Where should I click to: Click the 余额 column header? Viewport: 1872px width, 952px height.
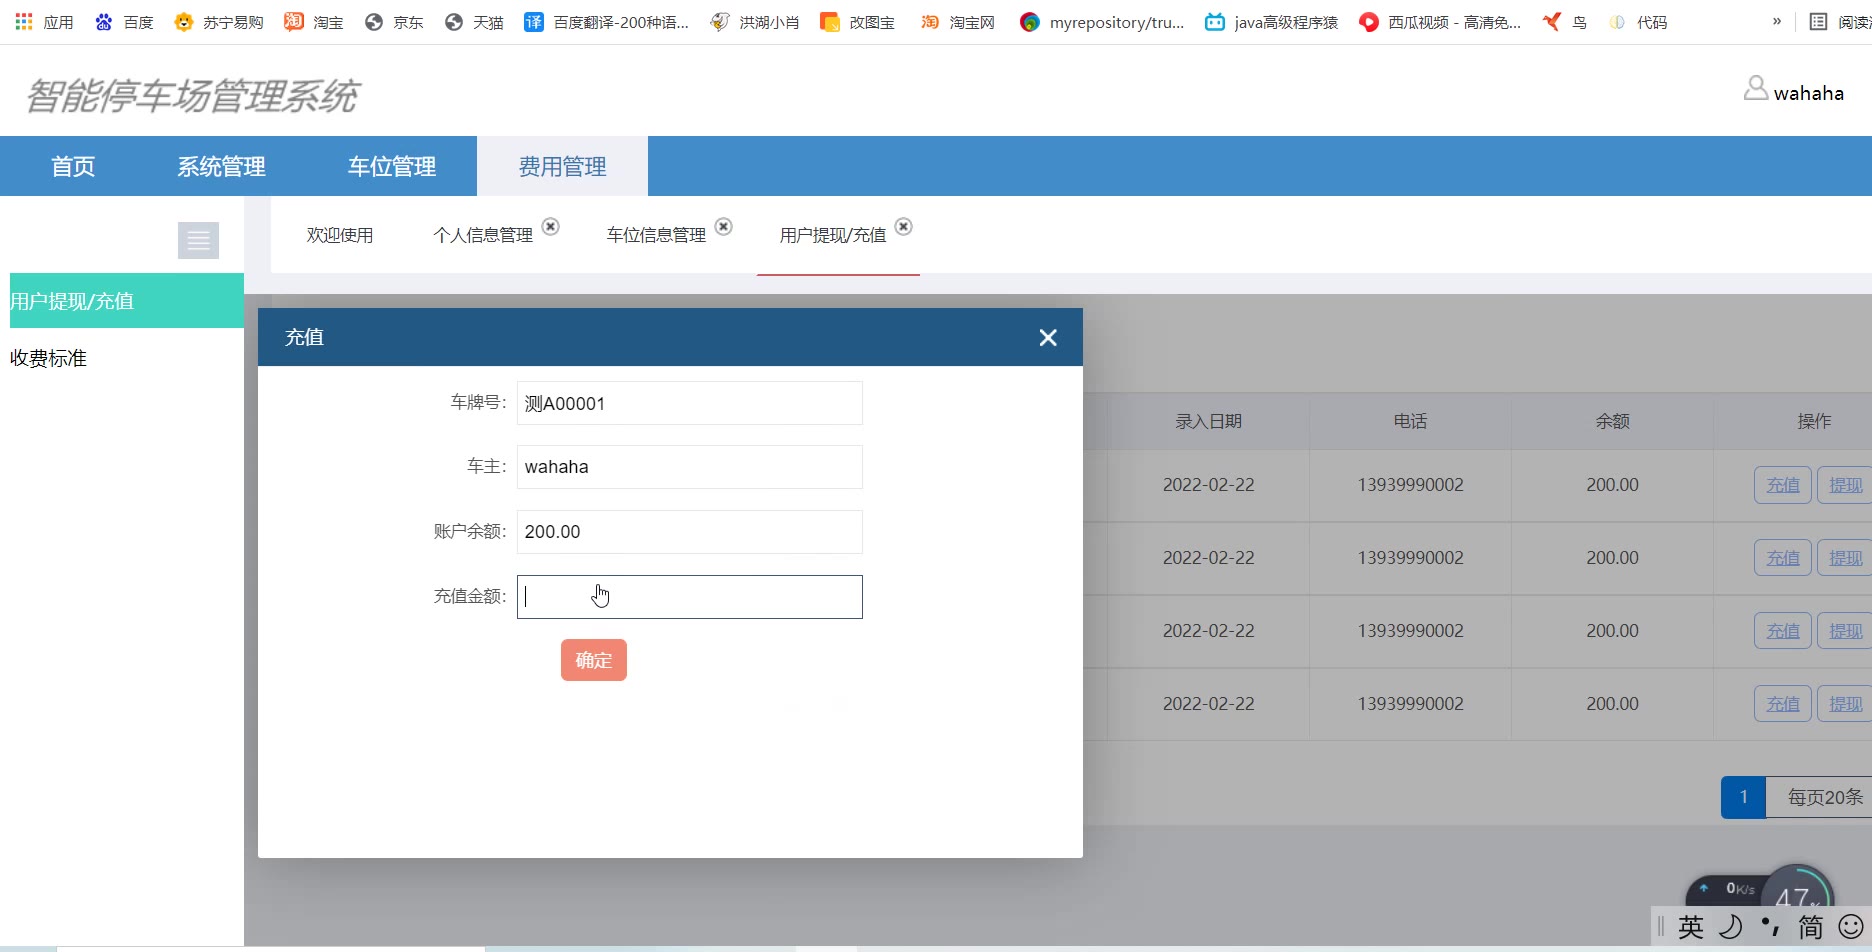(1612, 421)
